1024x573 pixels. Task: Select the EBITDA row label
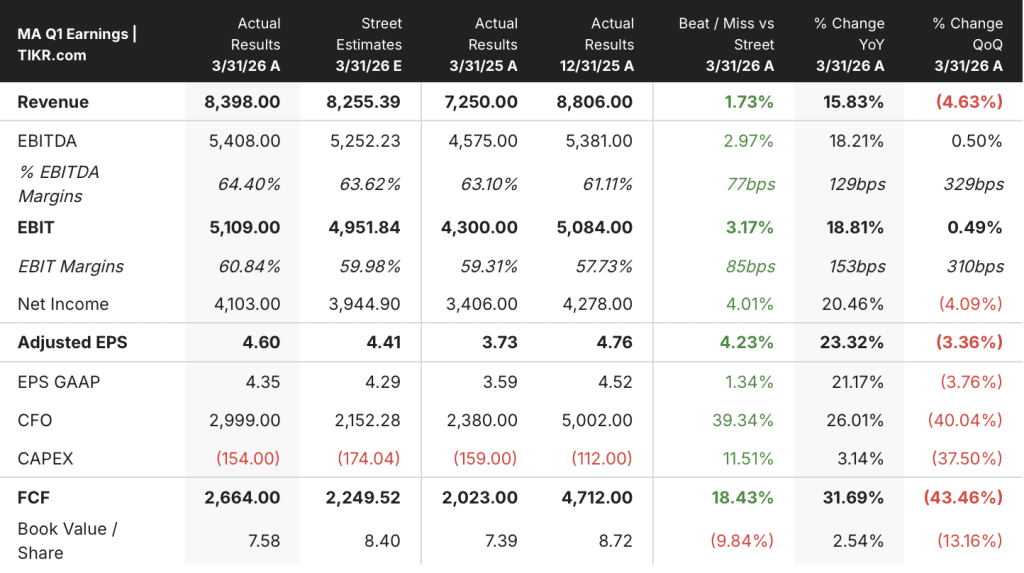pyautogui.click(x=47, y=141)
